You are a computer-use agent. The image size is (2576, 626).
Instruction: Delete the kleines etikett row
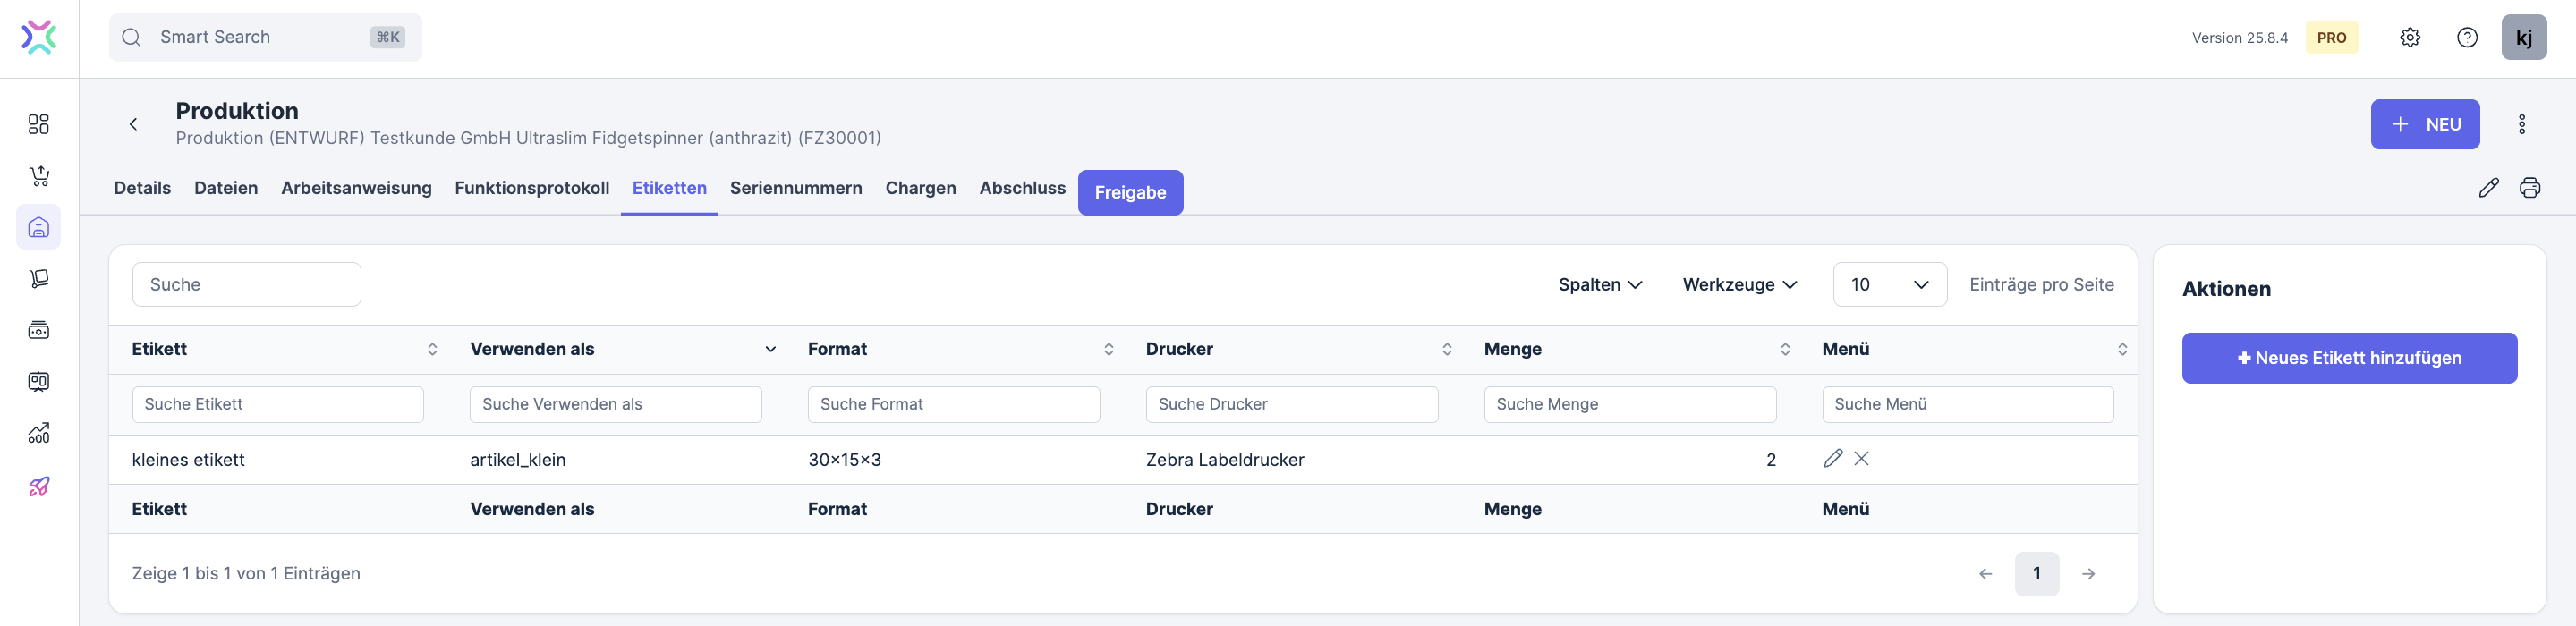[x=1861, y=459]
